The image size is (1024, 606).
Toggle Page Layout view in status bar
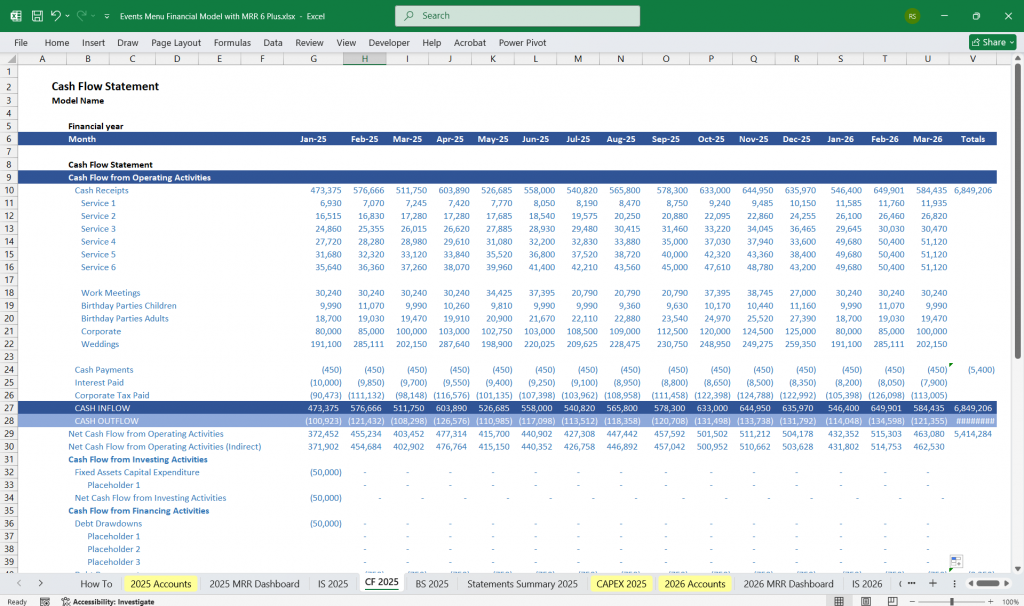pos(865,600)
